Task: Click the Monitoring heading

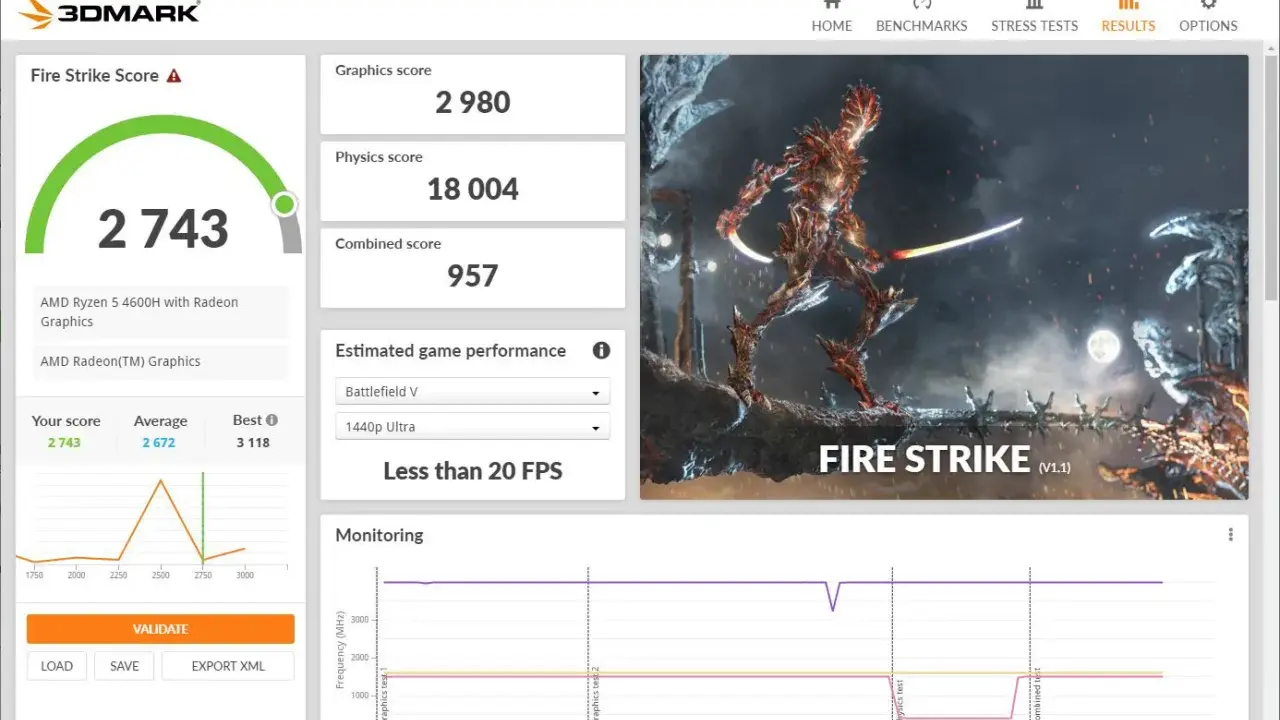Action: pyautogui.click(x=379, y=535)
